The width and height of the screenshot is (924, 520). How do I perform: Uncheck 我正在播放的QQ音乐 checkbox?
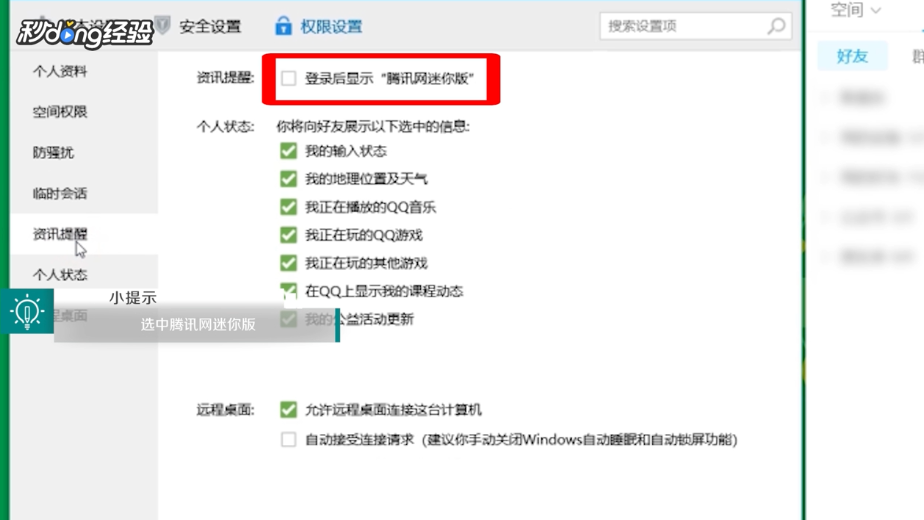pyautogui.click(x=288, y=207)
